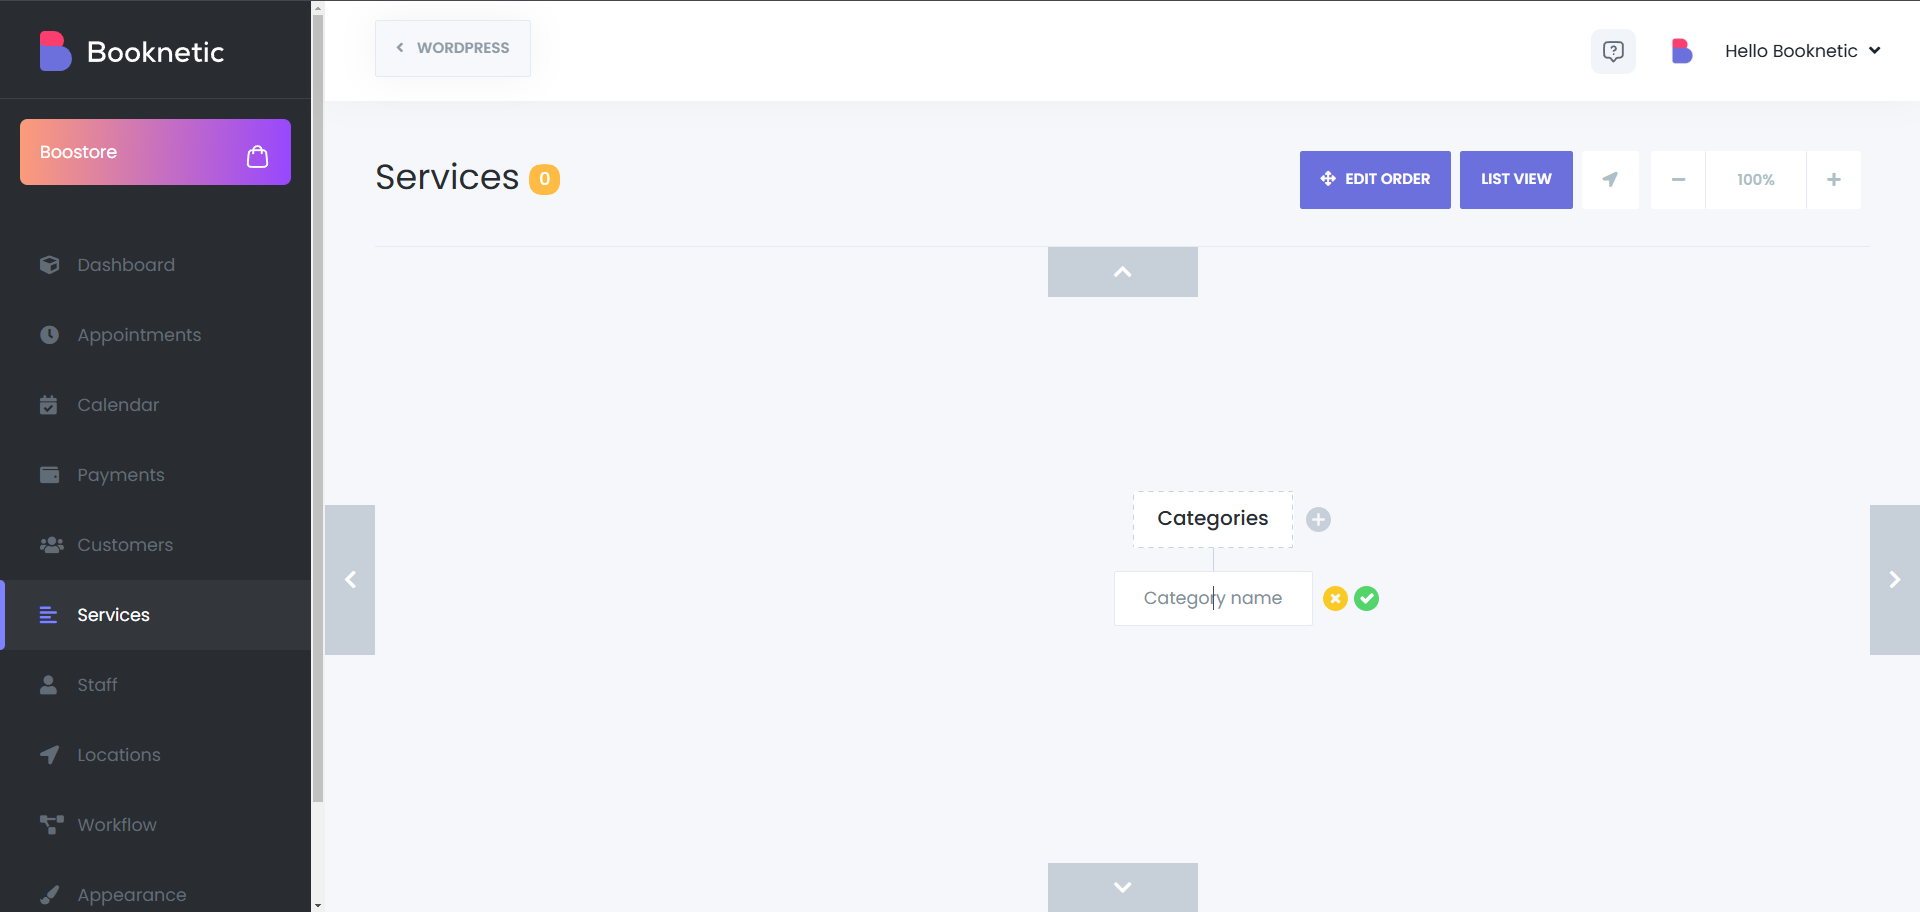Click the Staff person icon
The image size is (1920, 912).
point(48,685)
